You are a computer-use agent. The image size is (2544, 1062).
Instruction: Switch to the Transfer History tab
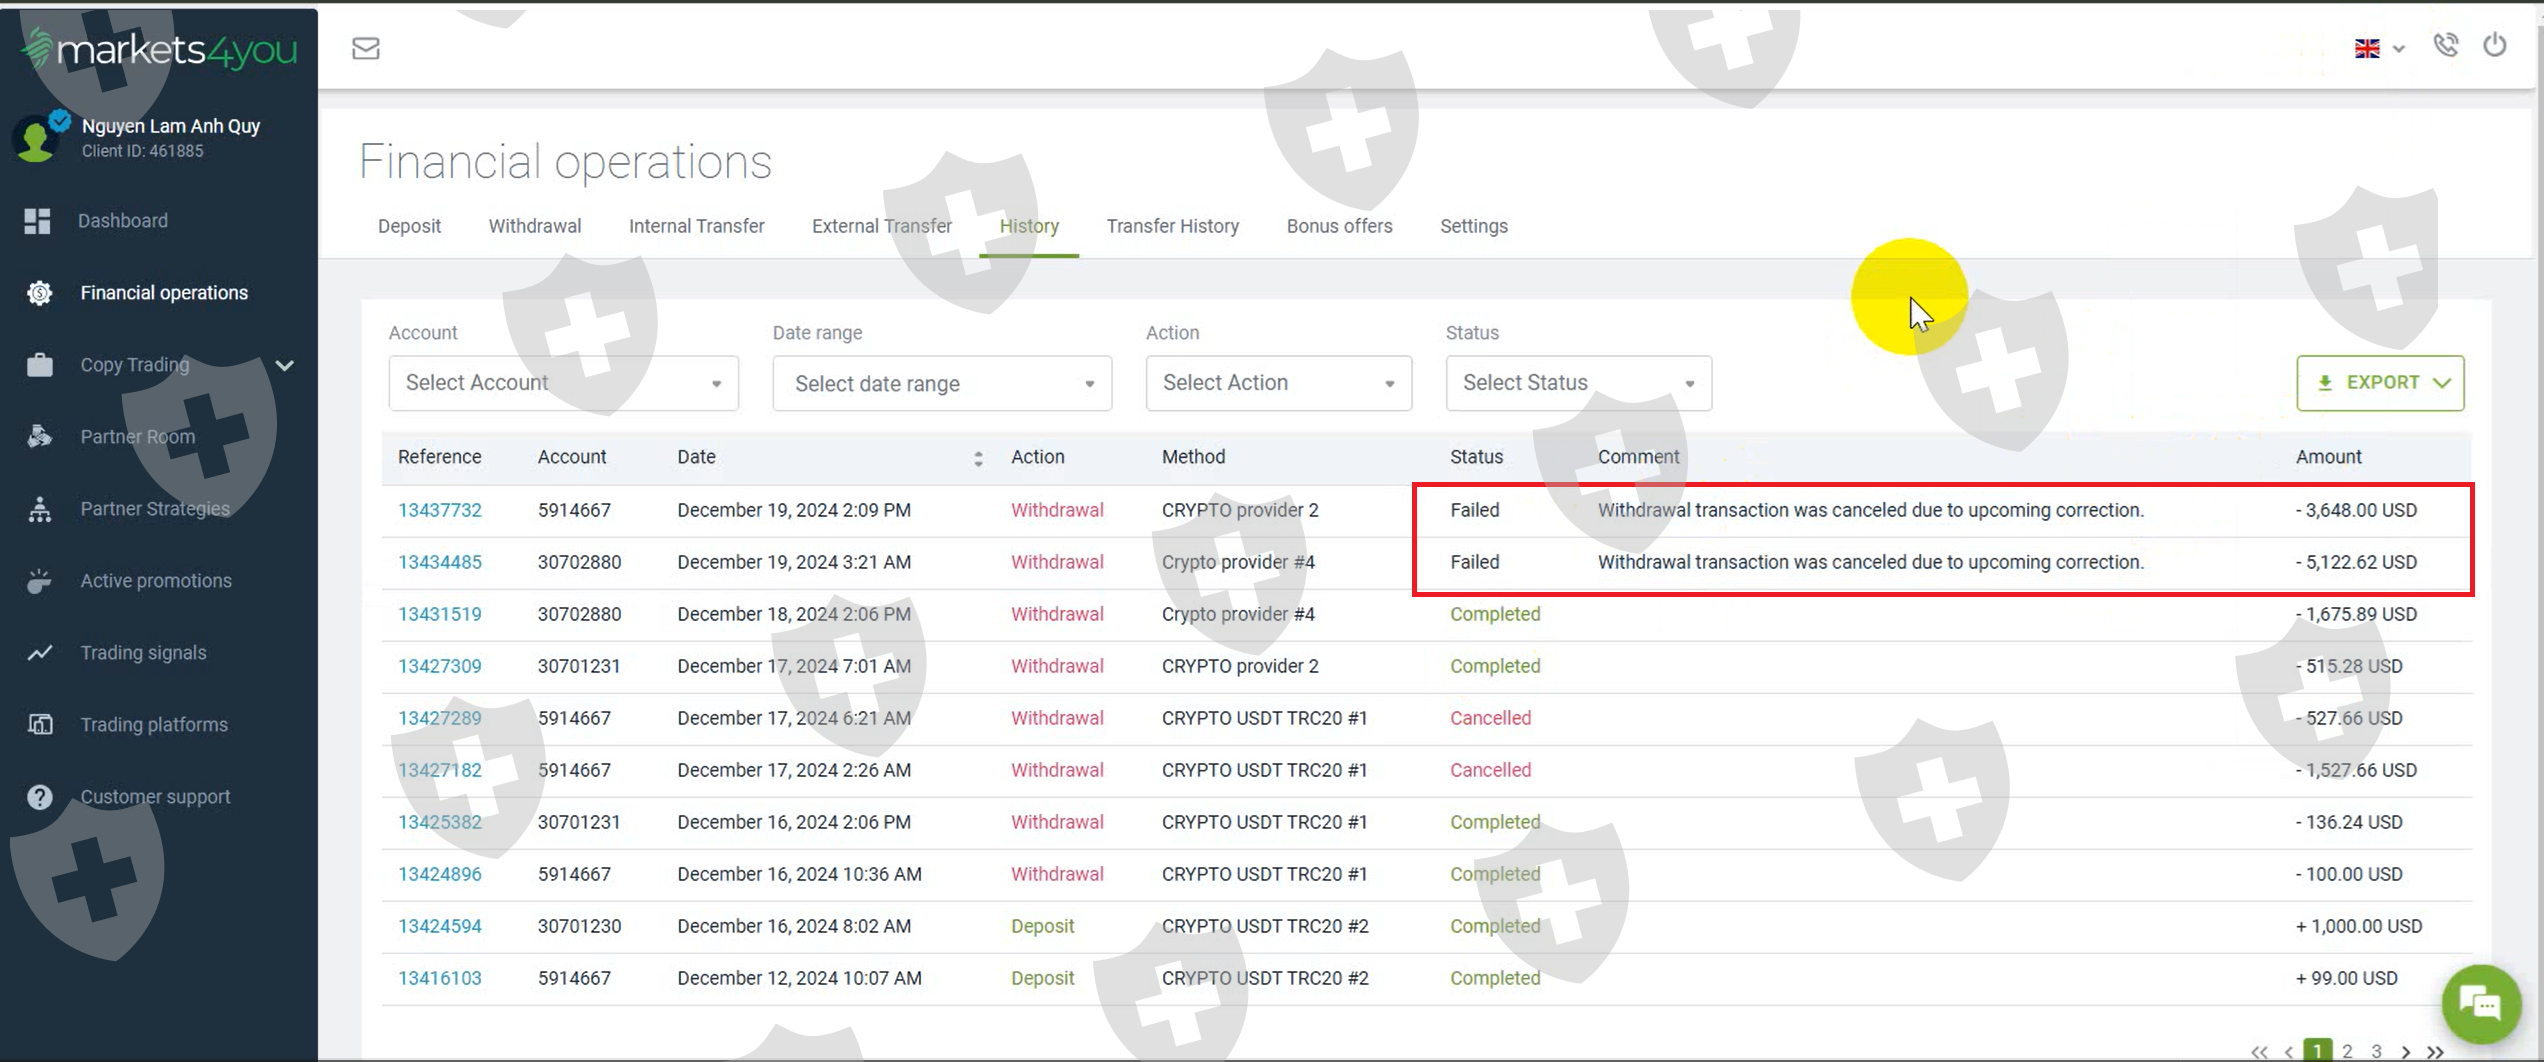[x=1173, y=226]
